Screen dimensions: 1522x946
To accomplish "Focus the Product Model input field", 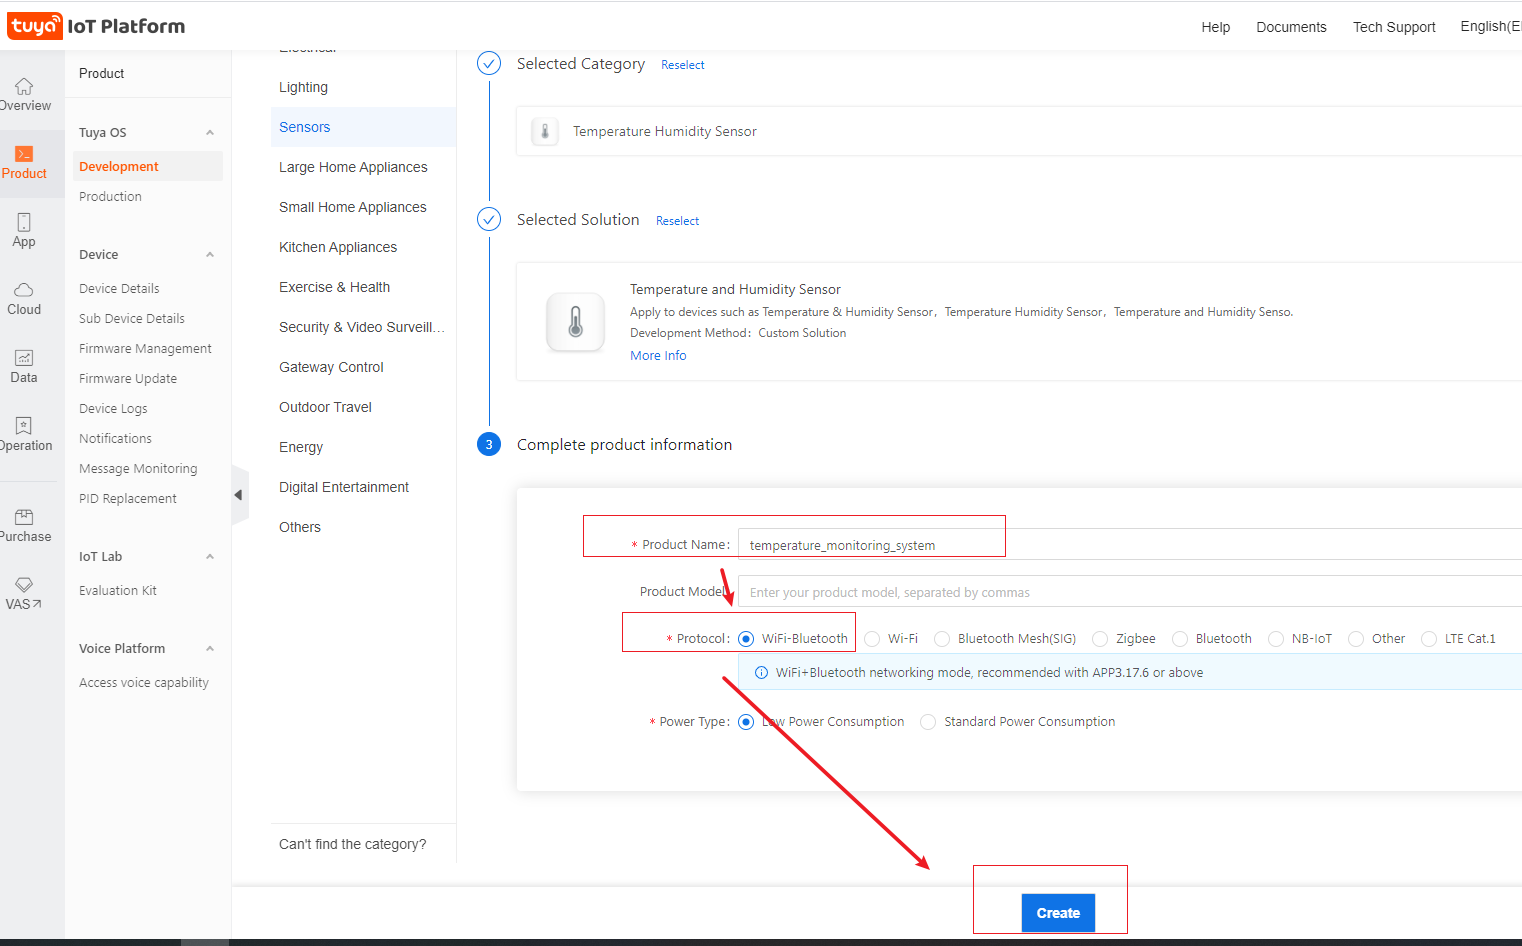I will tap(1130, 592).
